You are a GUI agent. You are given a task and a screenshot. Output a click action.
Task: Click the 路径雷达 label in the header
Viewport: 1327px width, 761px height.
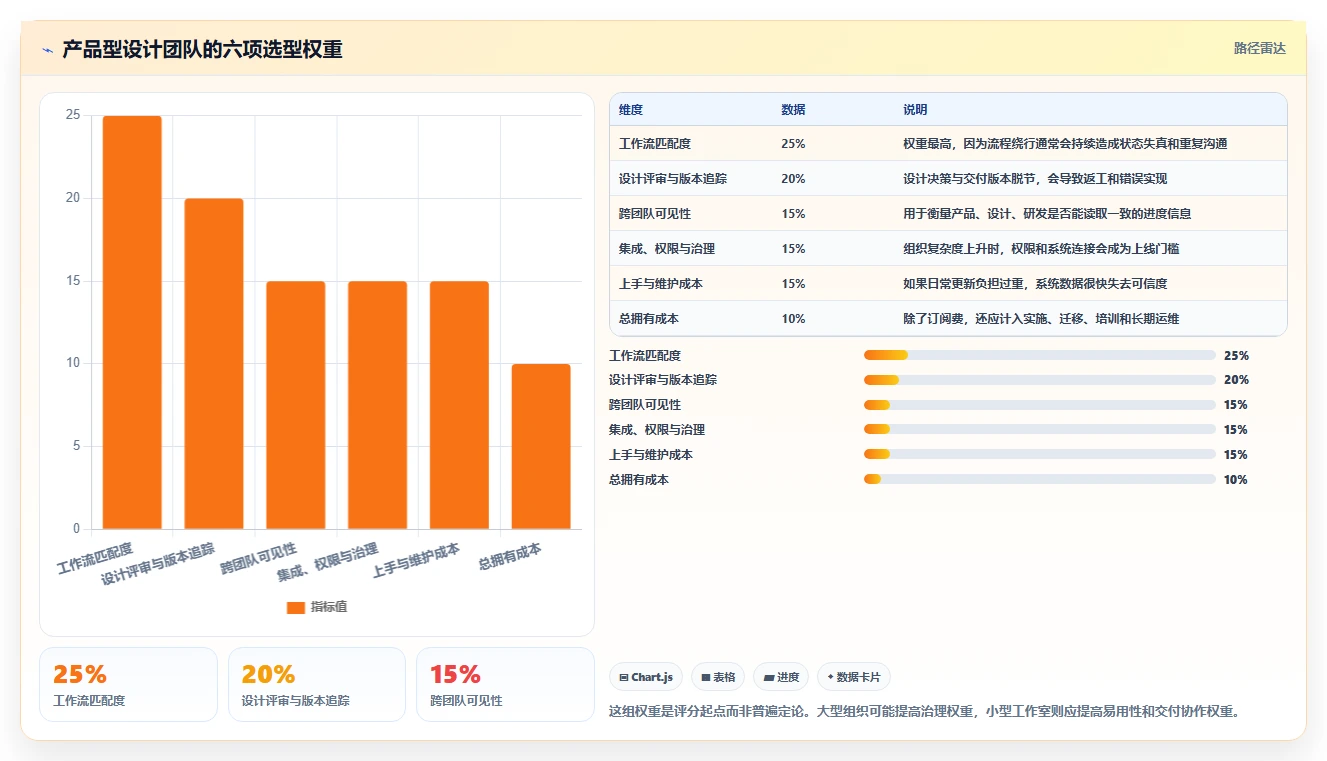pyautogui.click(x=1259, y=48)
